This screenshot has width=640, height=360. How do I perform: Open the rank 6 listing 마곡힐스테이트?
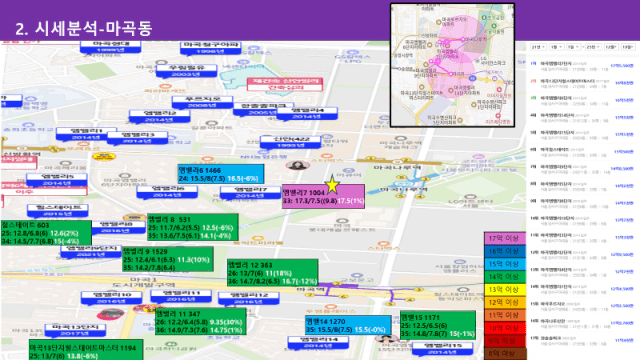[582, 152]
